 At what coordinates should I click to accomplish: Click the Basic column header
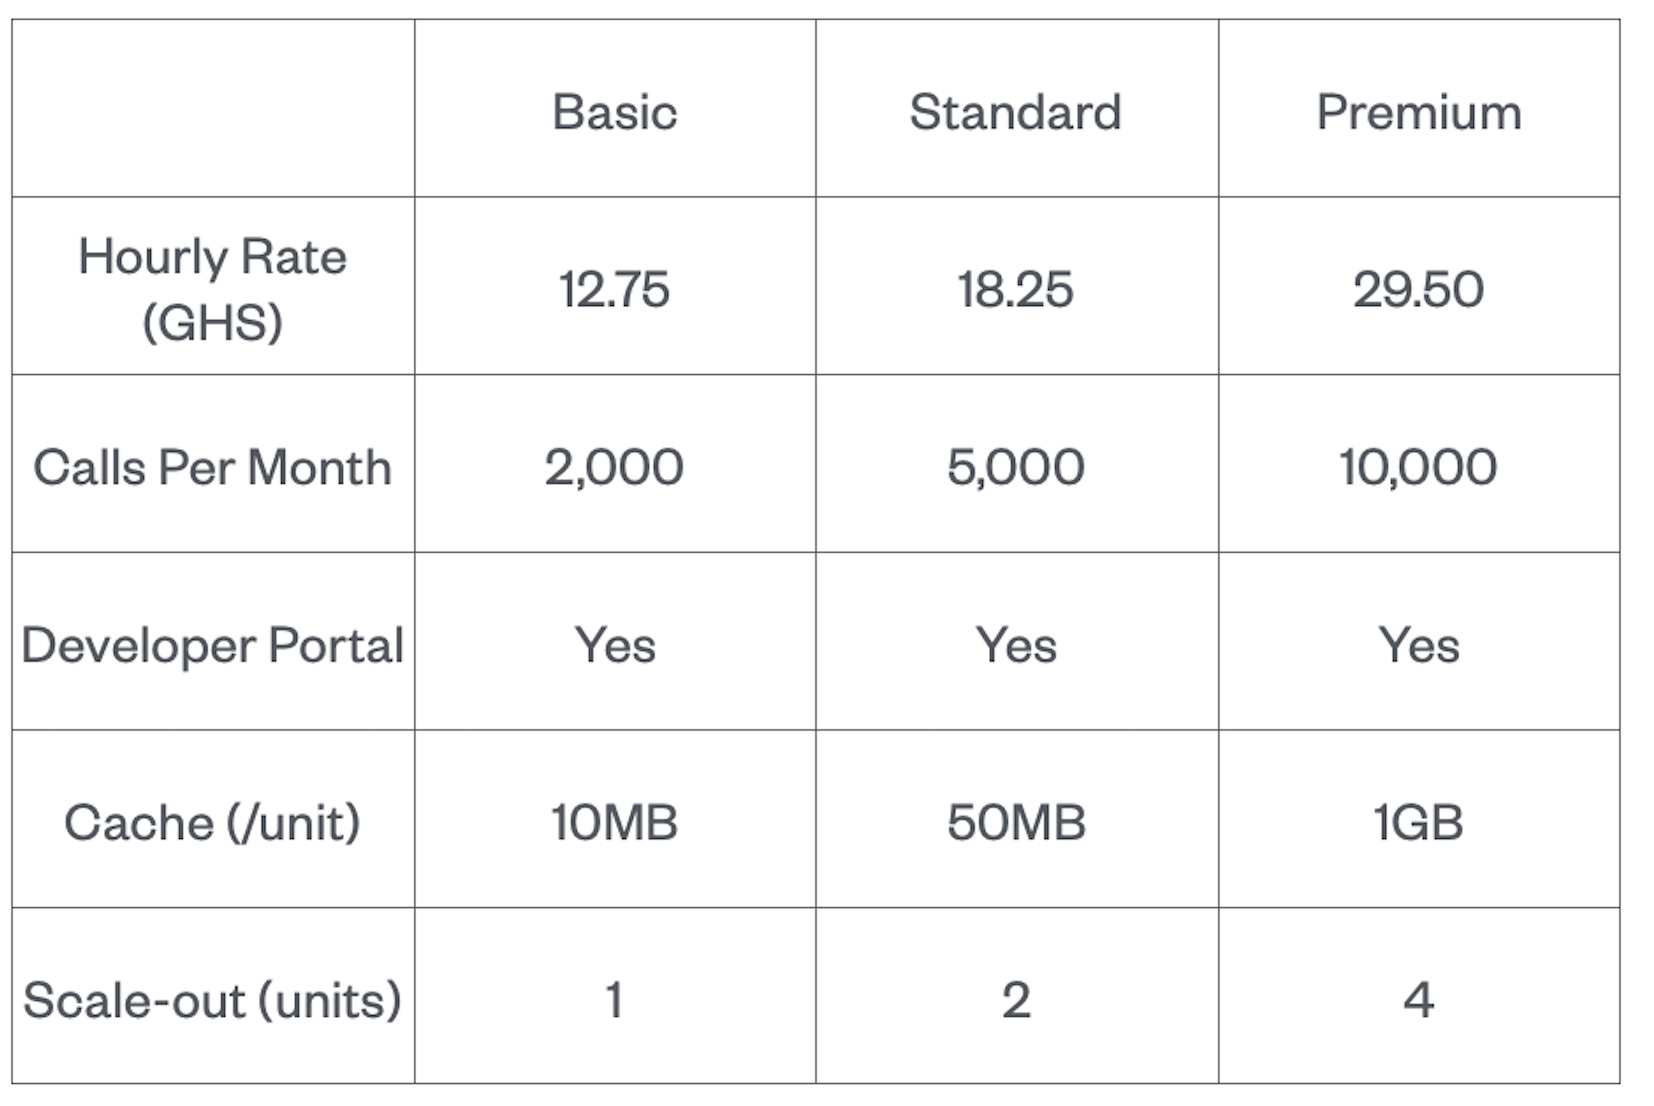click(614, 111)
